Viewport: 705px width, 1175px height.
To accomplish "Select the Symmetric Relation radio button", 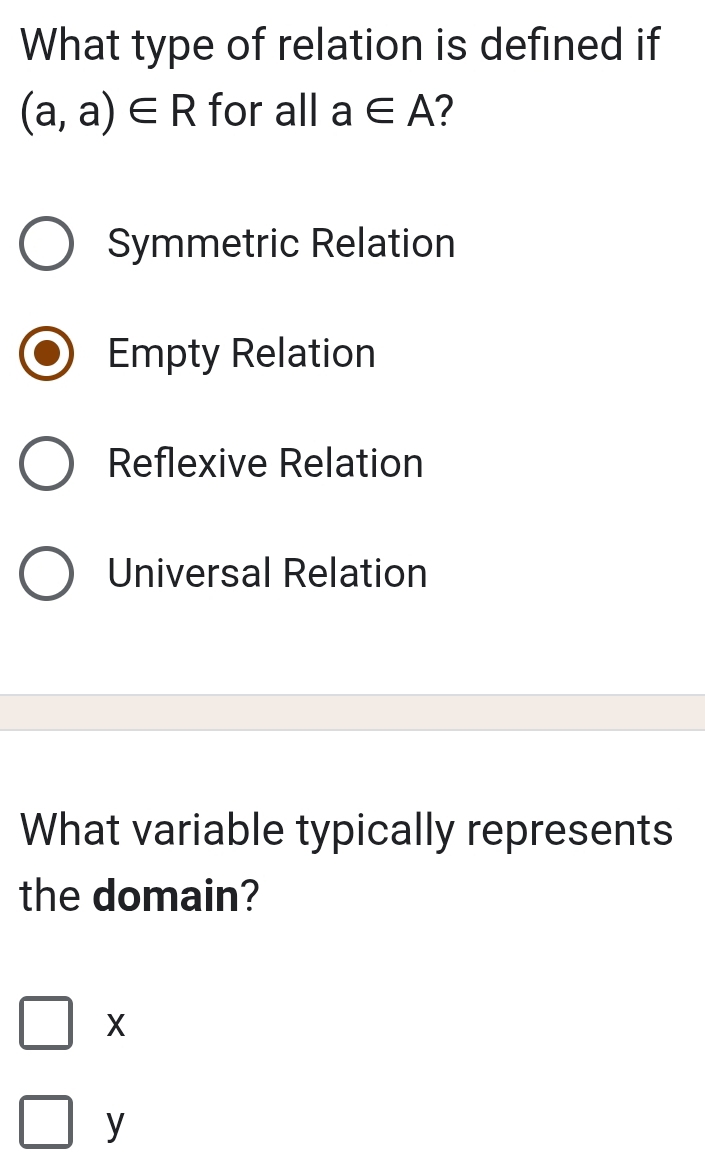I will click(46, 244).
